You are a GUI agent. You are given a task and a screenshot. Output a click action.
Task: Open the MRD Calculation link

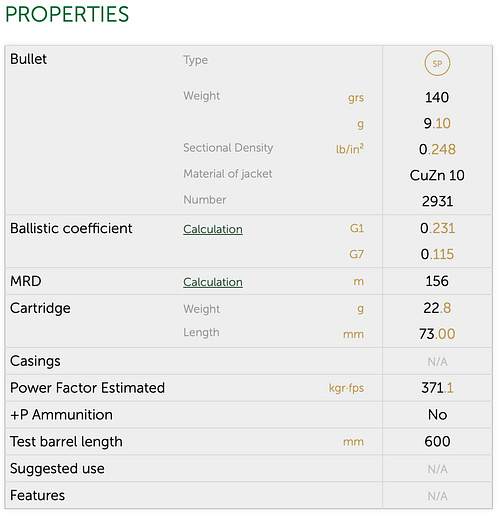(213, 282)
